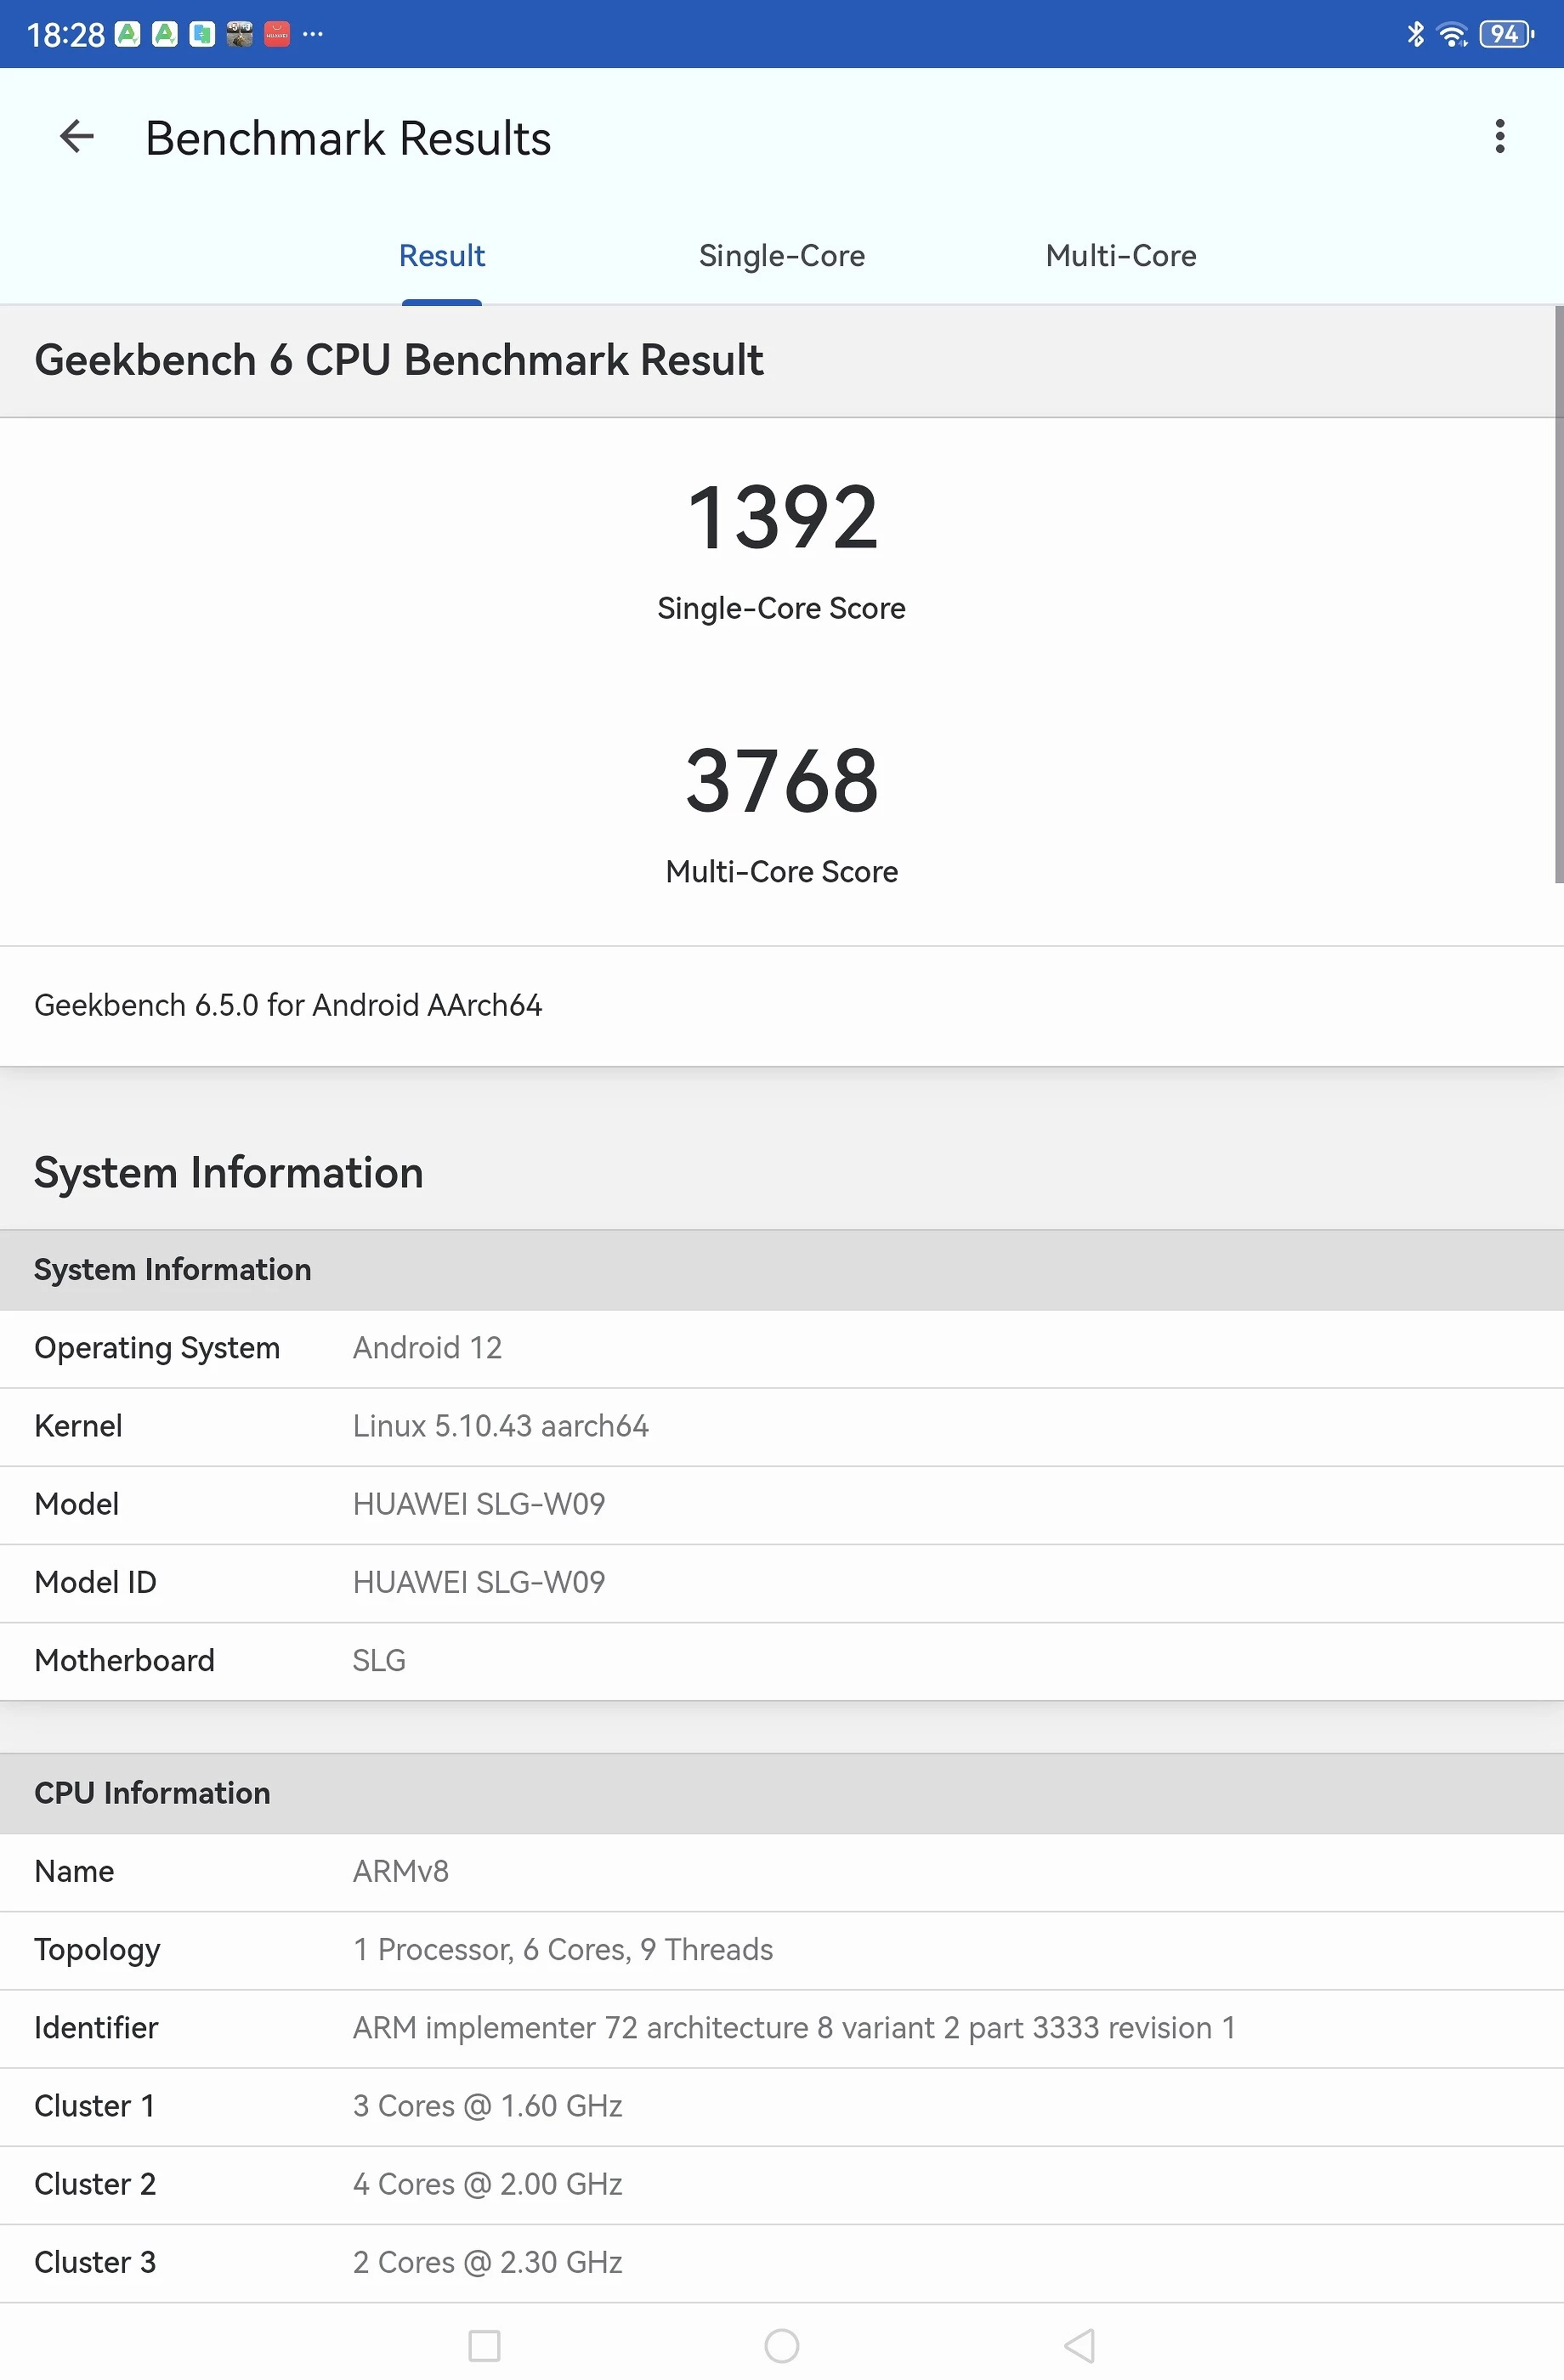The image size is (1564, 2380).
Task: Open the three-dot overflow menu
Action: click(x=1499, y=137)
